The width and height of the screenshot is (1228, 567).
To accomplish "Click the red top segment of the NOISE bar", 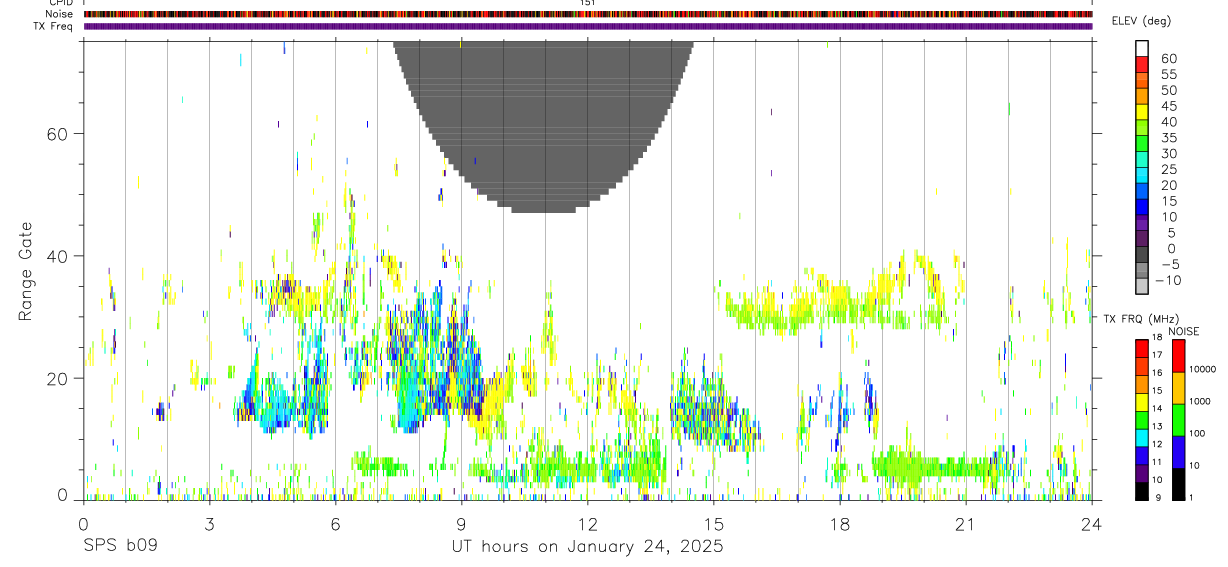I will 1178,355.
